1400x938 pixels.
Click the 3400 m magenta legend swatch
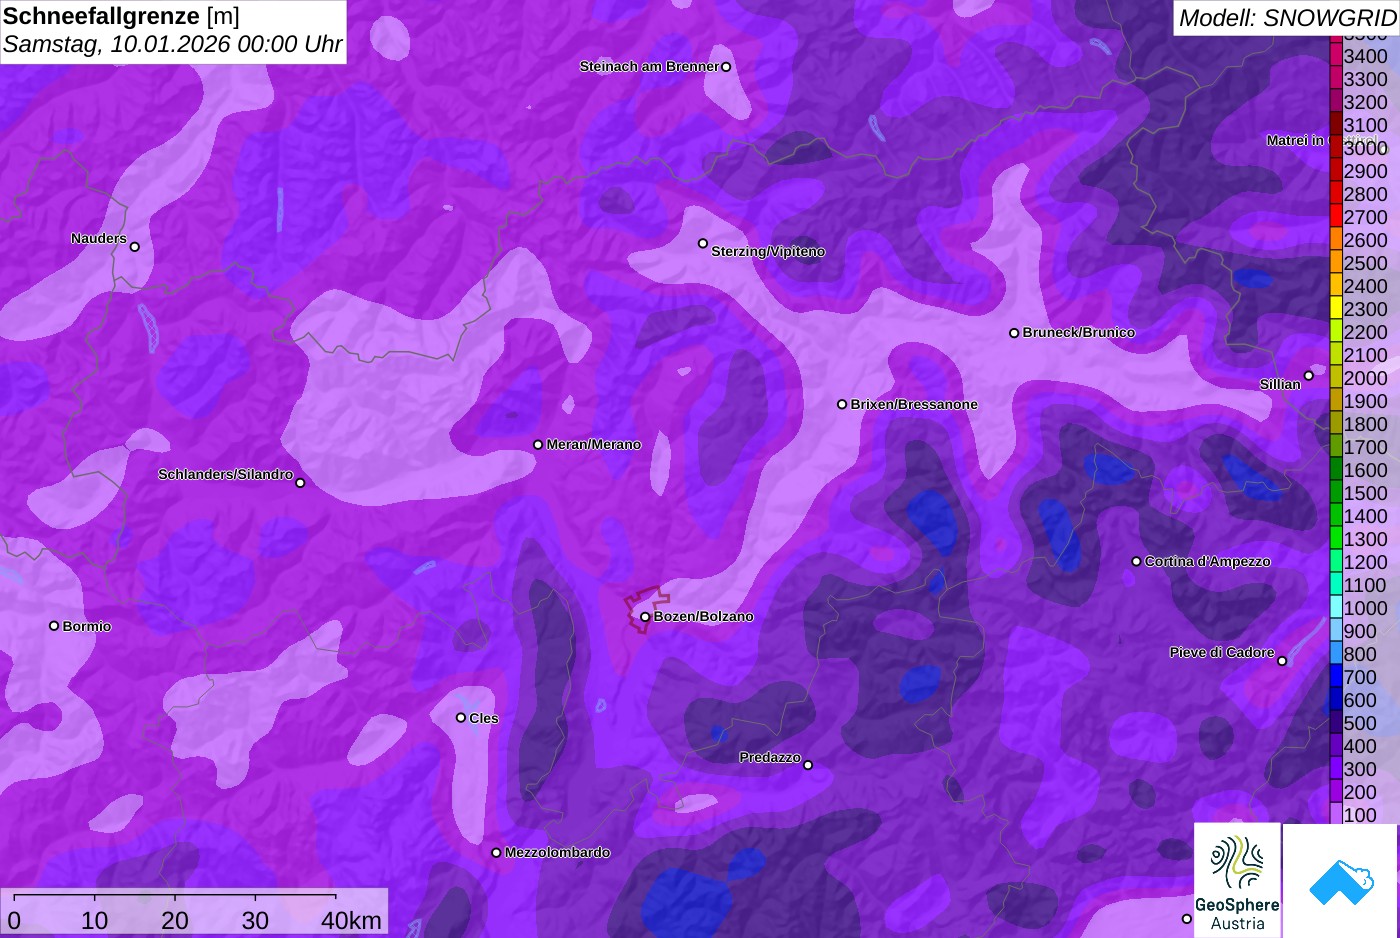(1335, 56)
